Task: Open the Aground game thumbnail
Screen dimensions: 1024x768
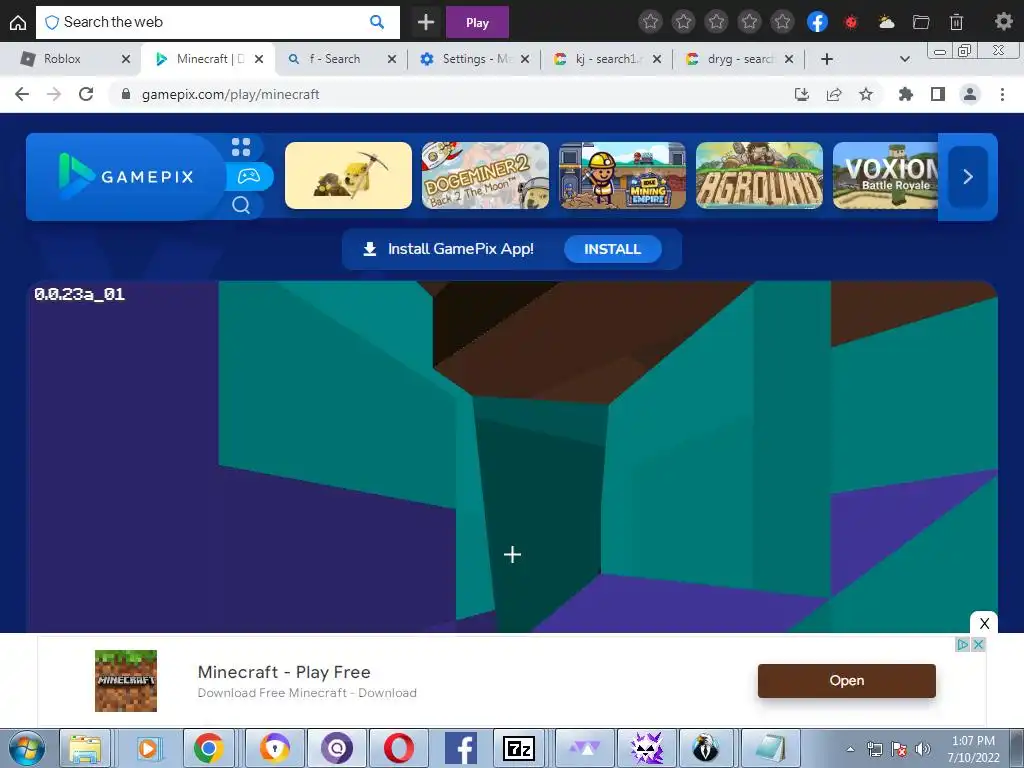Action: point(760,176)
